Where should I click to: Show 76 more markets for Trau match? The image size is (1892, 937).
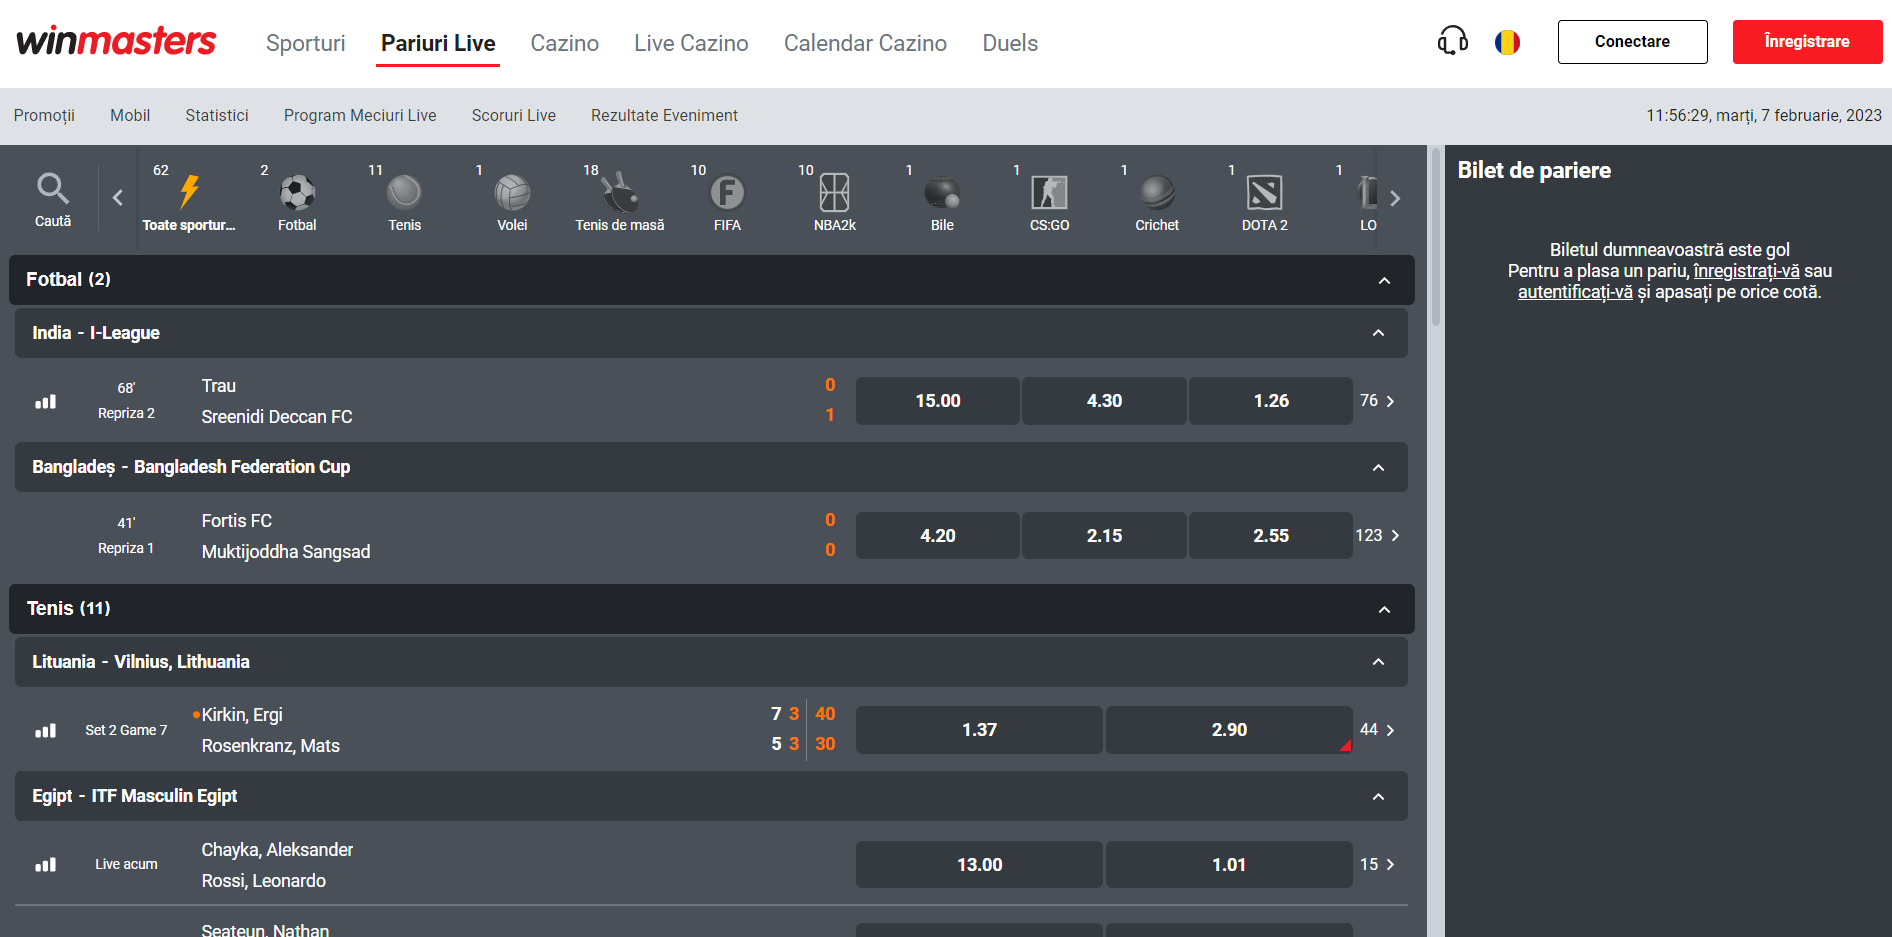1378,401
